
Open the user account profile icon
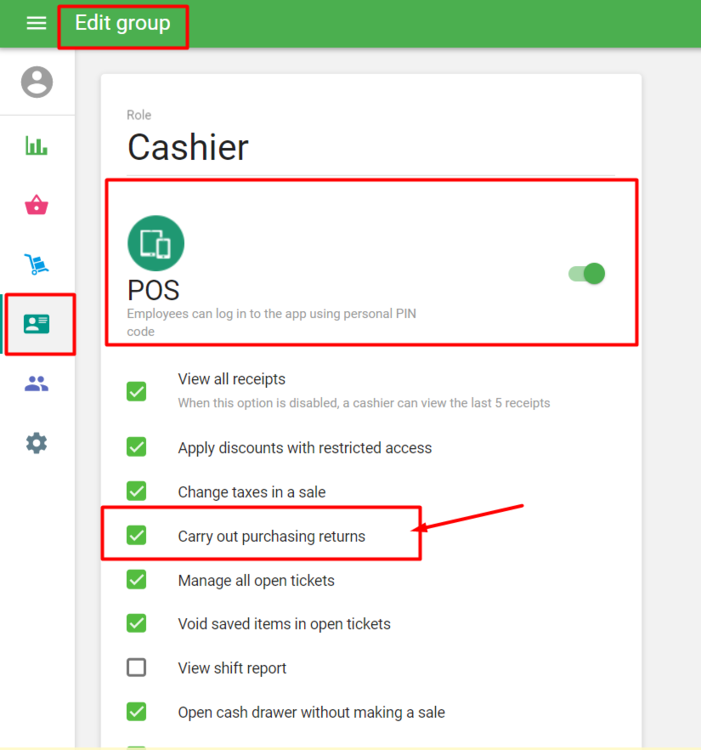click(37, 82)
